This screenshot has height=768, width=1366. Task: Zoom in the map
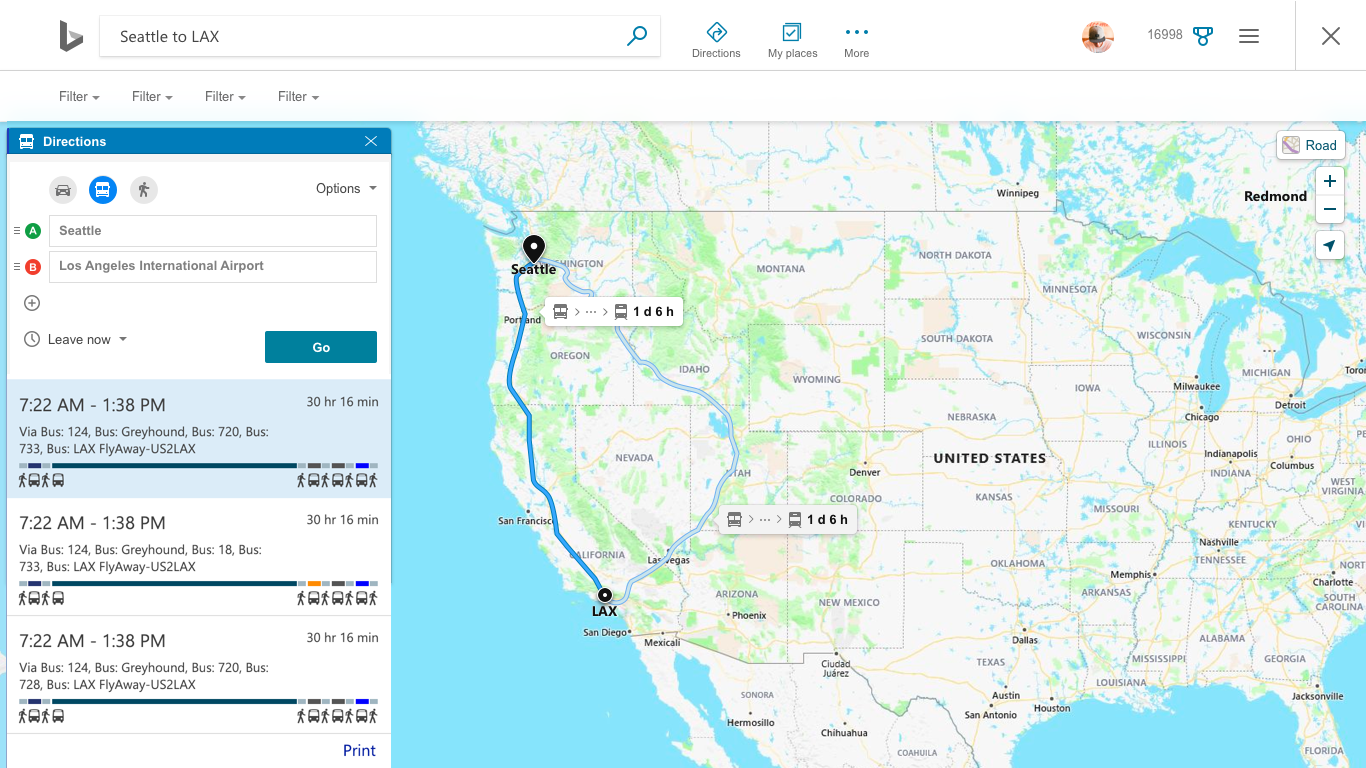pyautogui.click(x=1330, y=182)
